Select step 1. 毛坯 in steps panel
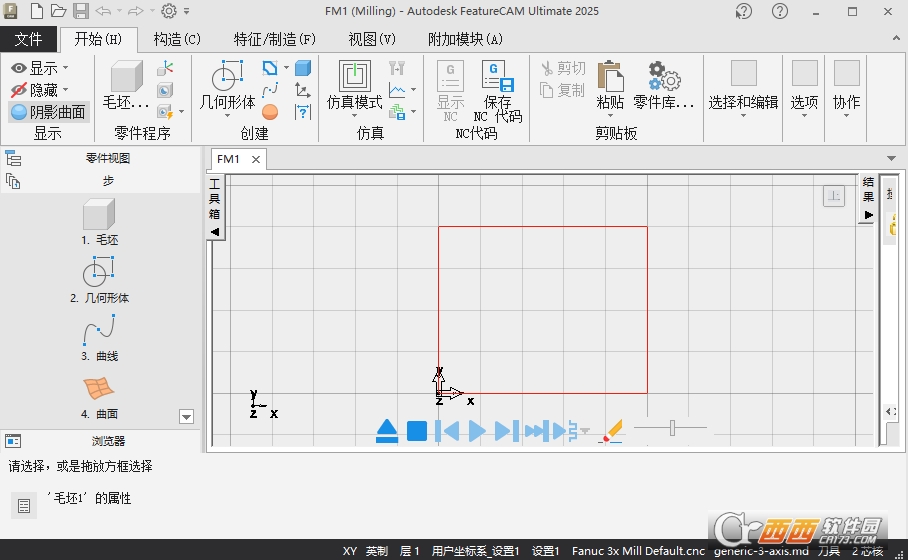Viewport: 908px width, 560px height. click(99, 222)
